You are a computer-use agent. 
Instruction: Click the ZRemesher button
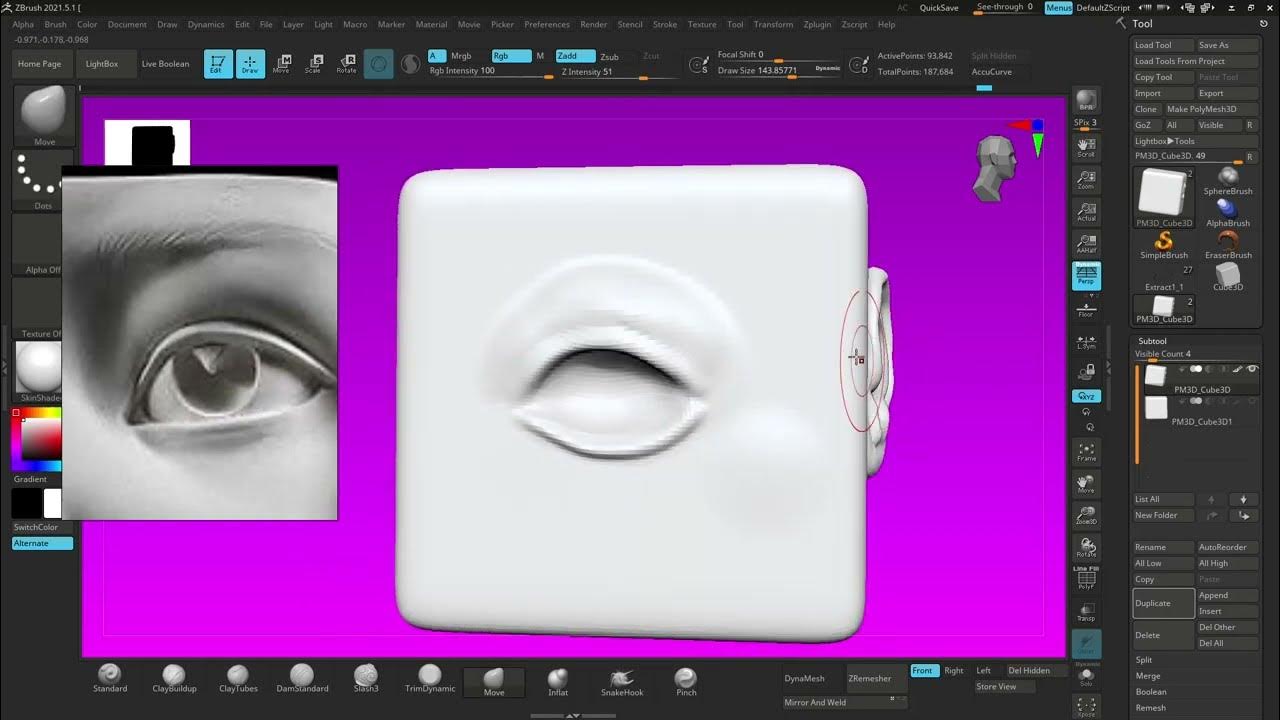pyautogui.click(x=876, y=678)
